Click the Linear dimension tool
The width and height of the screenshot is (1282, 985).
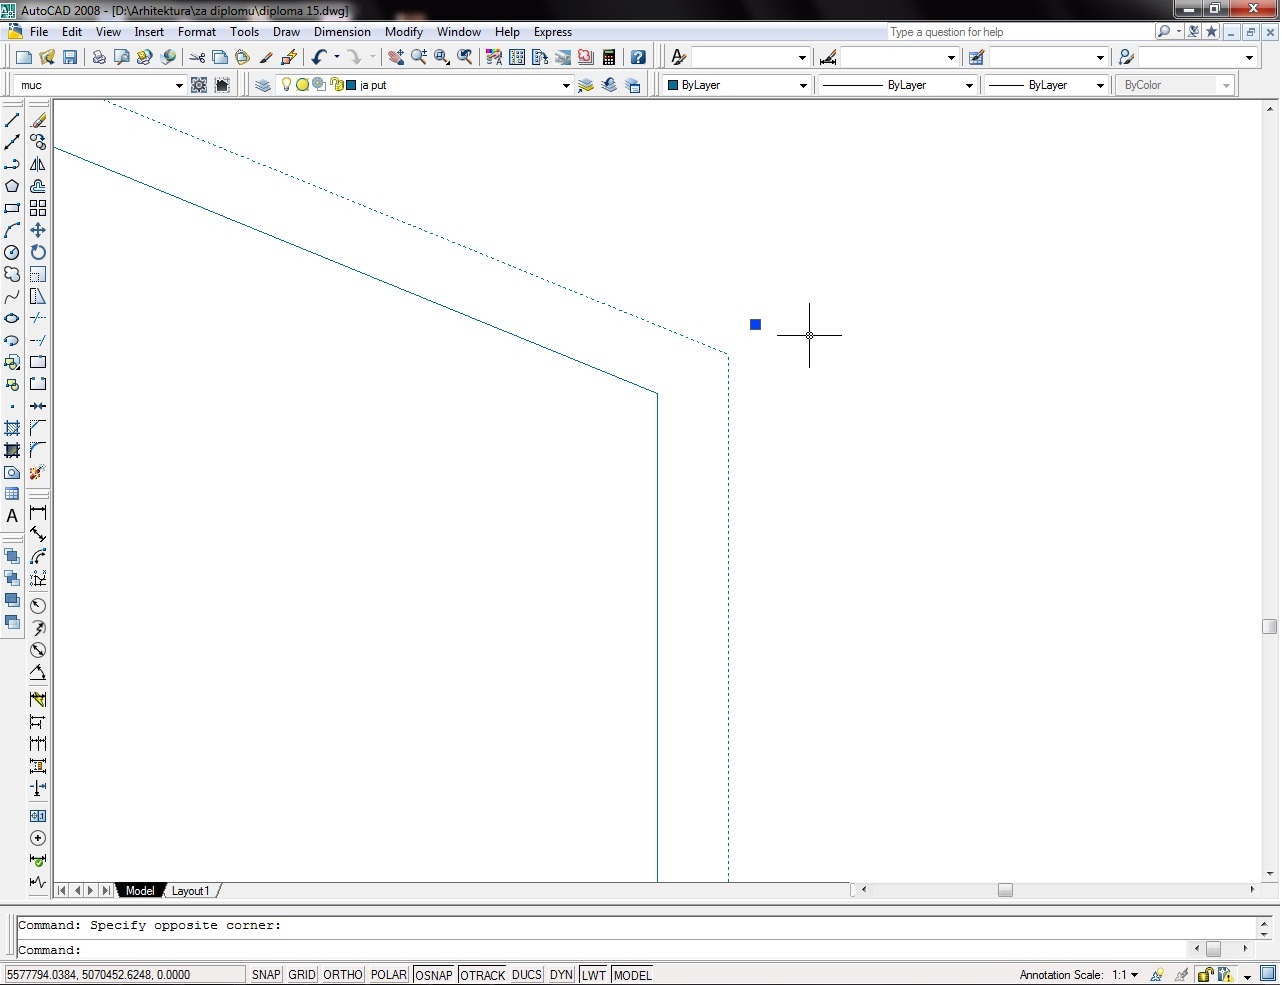tap(38, 512)
